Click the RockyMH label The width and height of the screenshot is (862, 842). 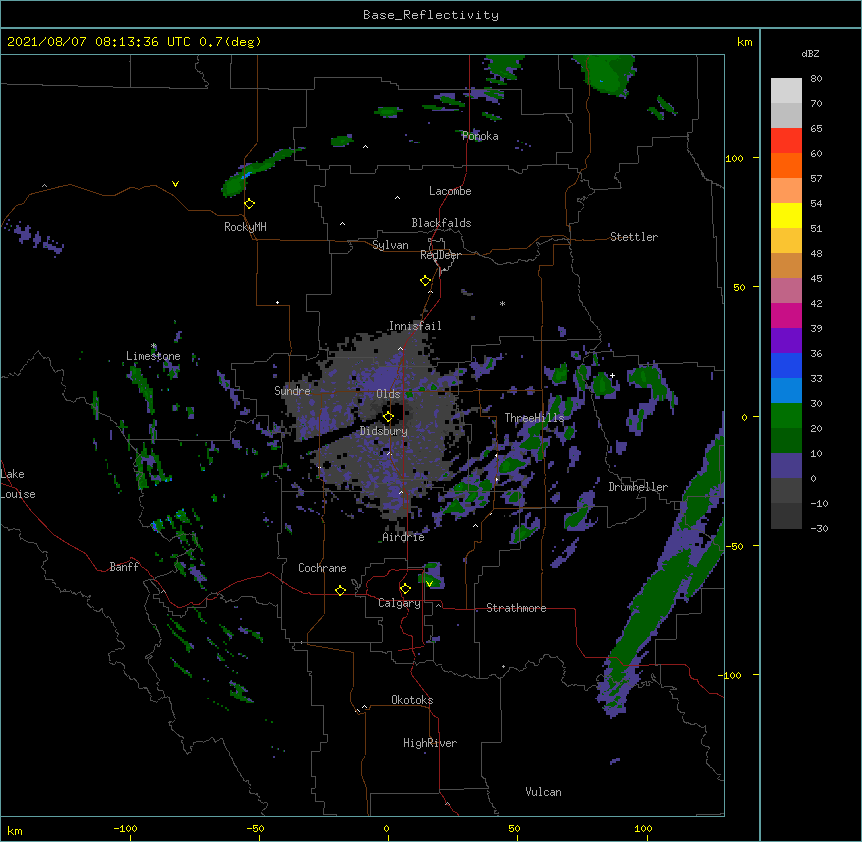245,226
